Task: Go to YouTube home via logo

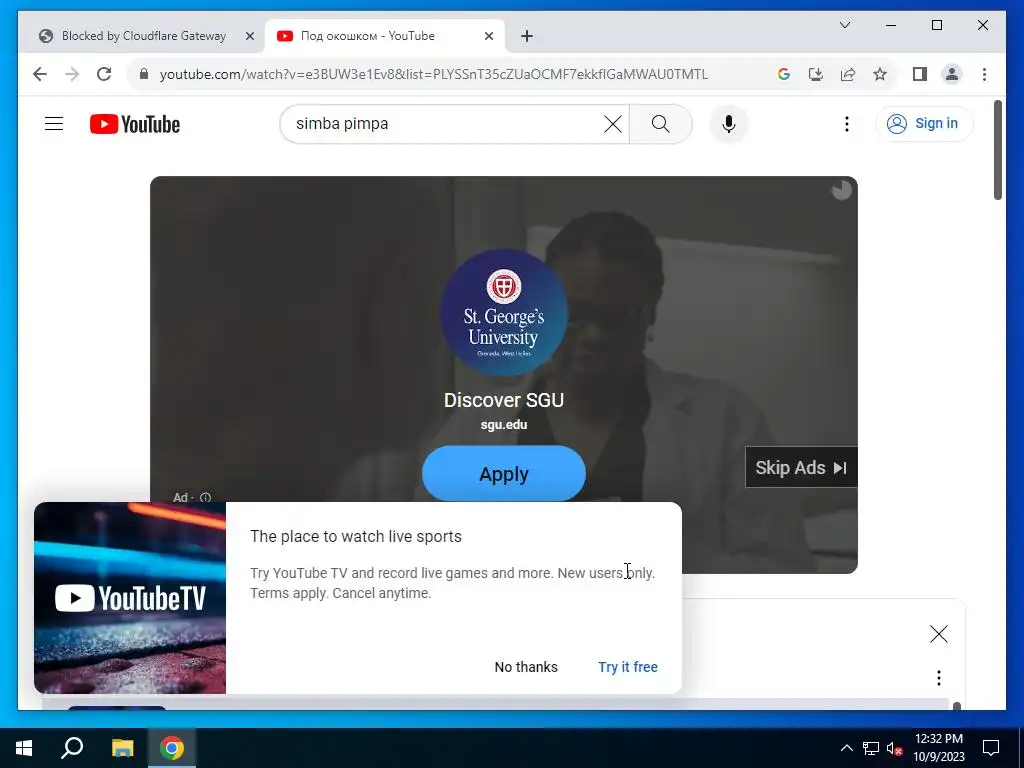Action: (x=135, y=124)
